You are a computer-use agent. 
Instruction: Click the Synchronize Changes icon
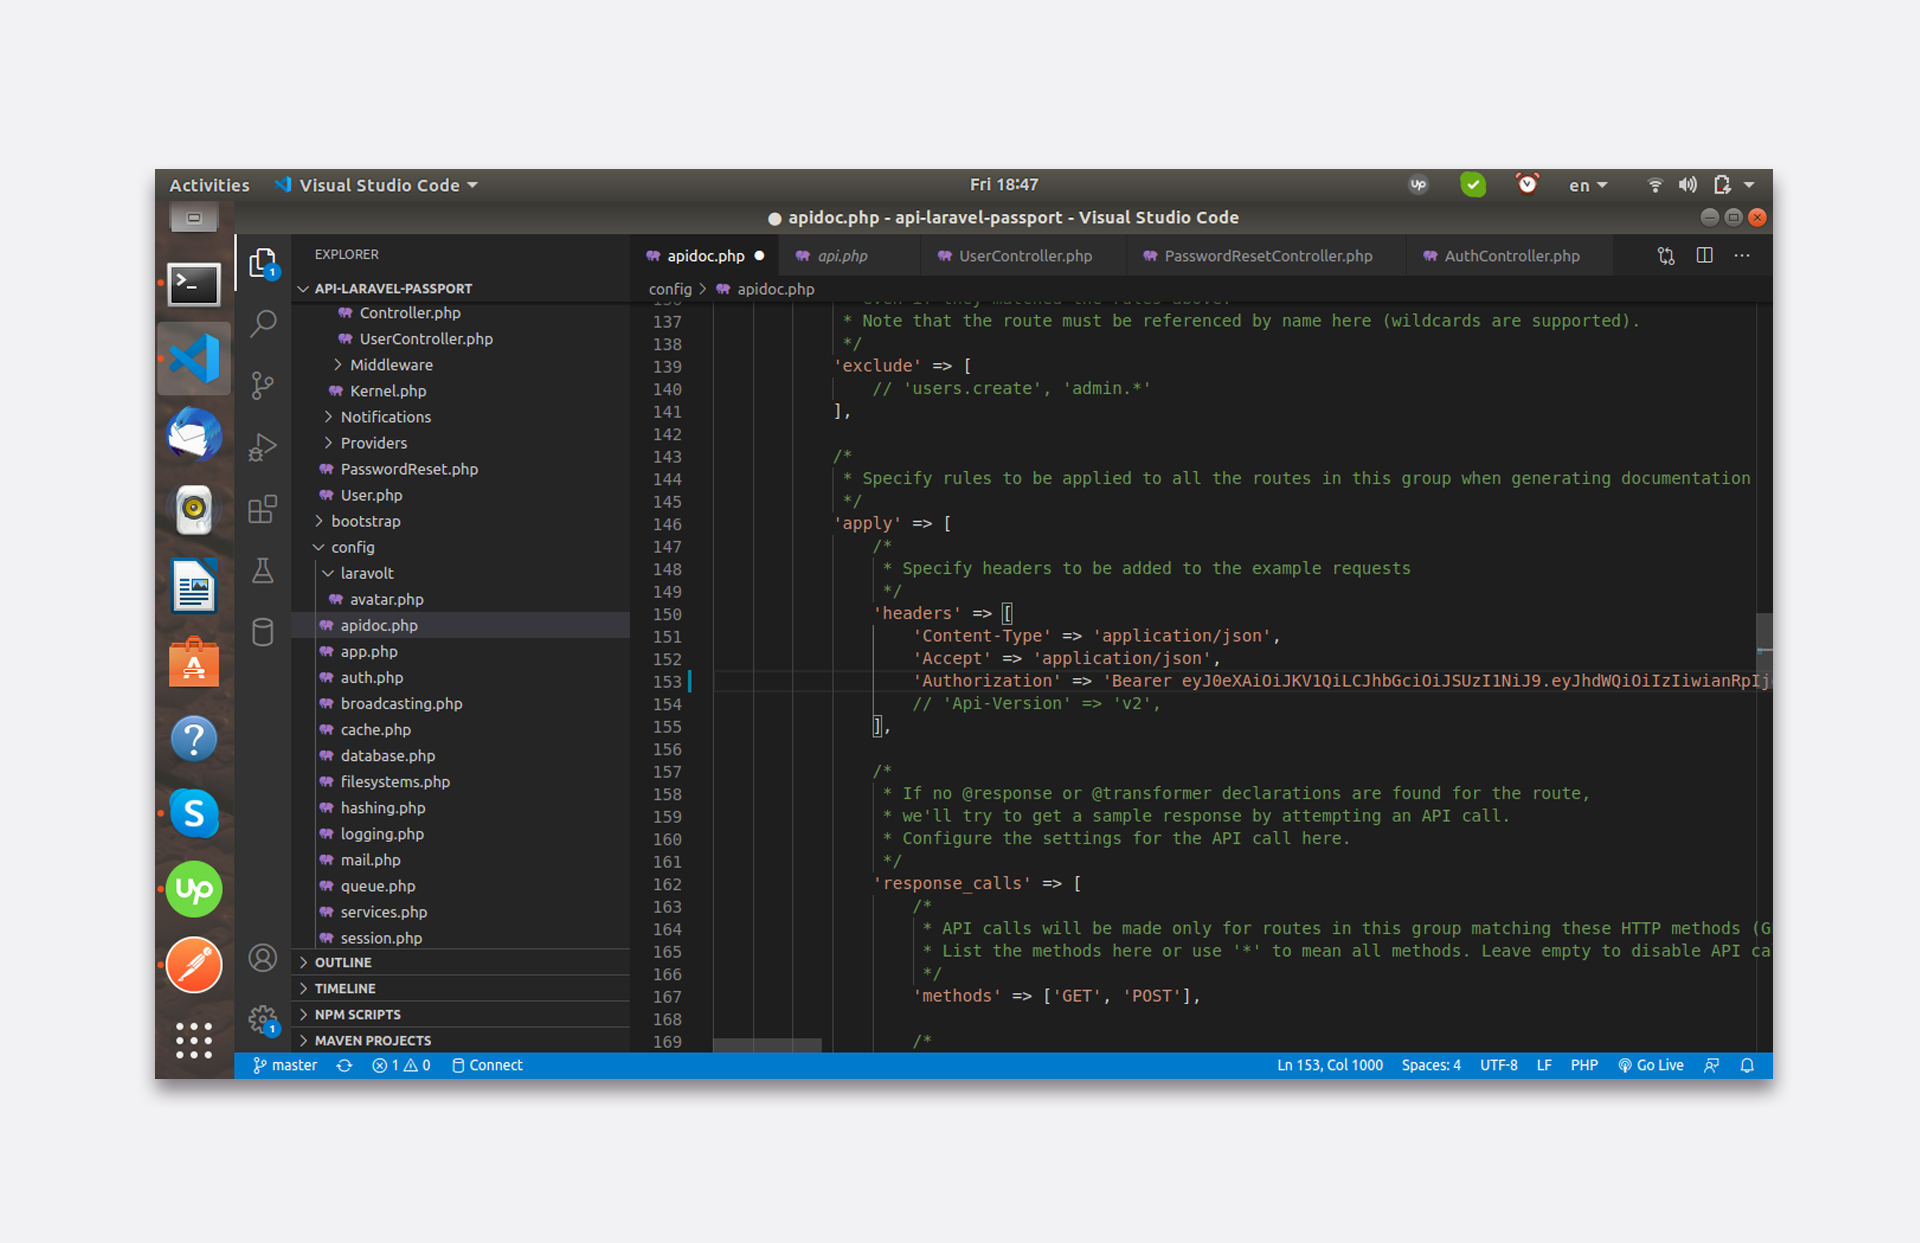click(344, 1065)
